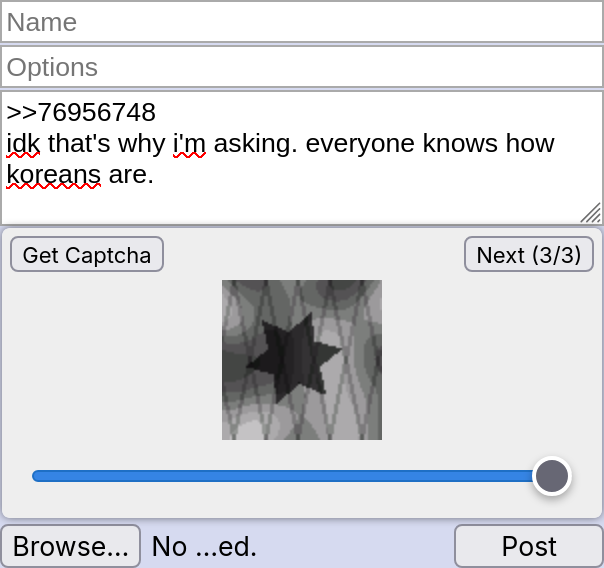Submit the reply with Post
604x568 pixels.
click(x=529, y=546)
